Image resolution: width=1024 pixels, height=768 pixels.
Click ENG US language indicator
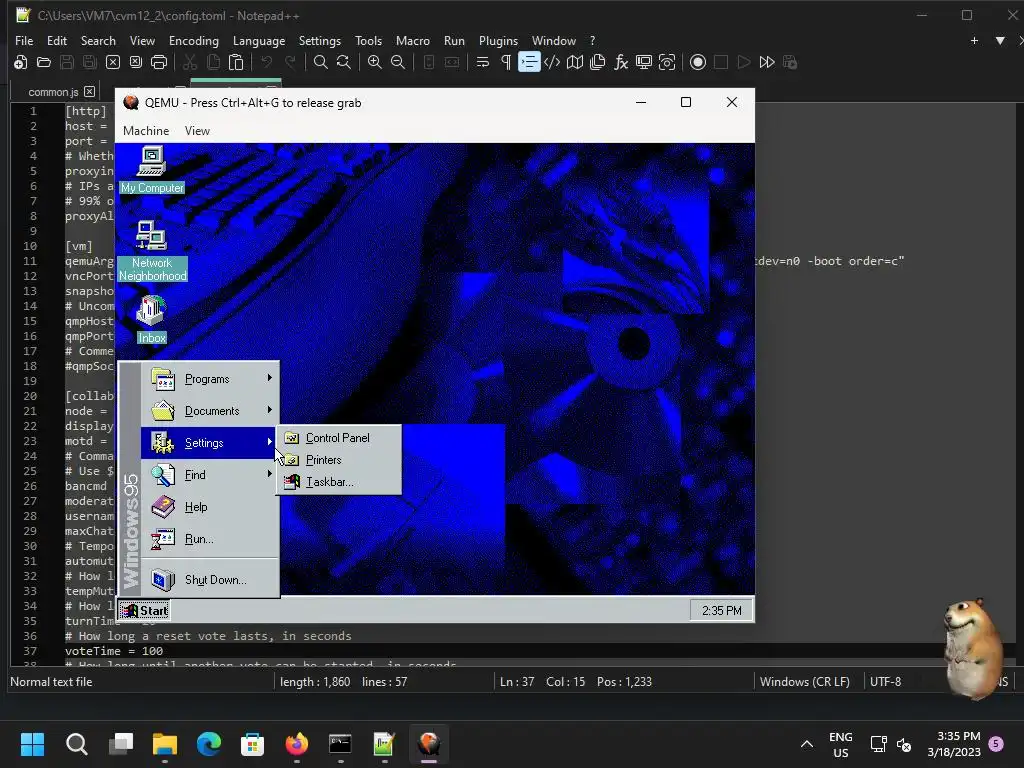840,744
